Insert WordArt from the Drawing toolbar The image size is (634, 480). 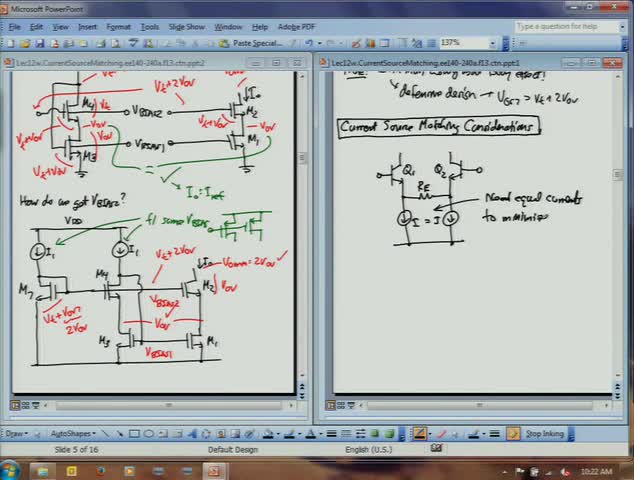click(192, 434)
